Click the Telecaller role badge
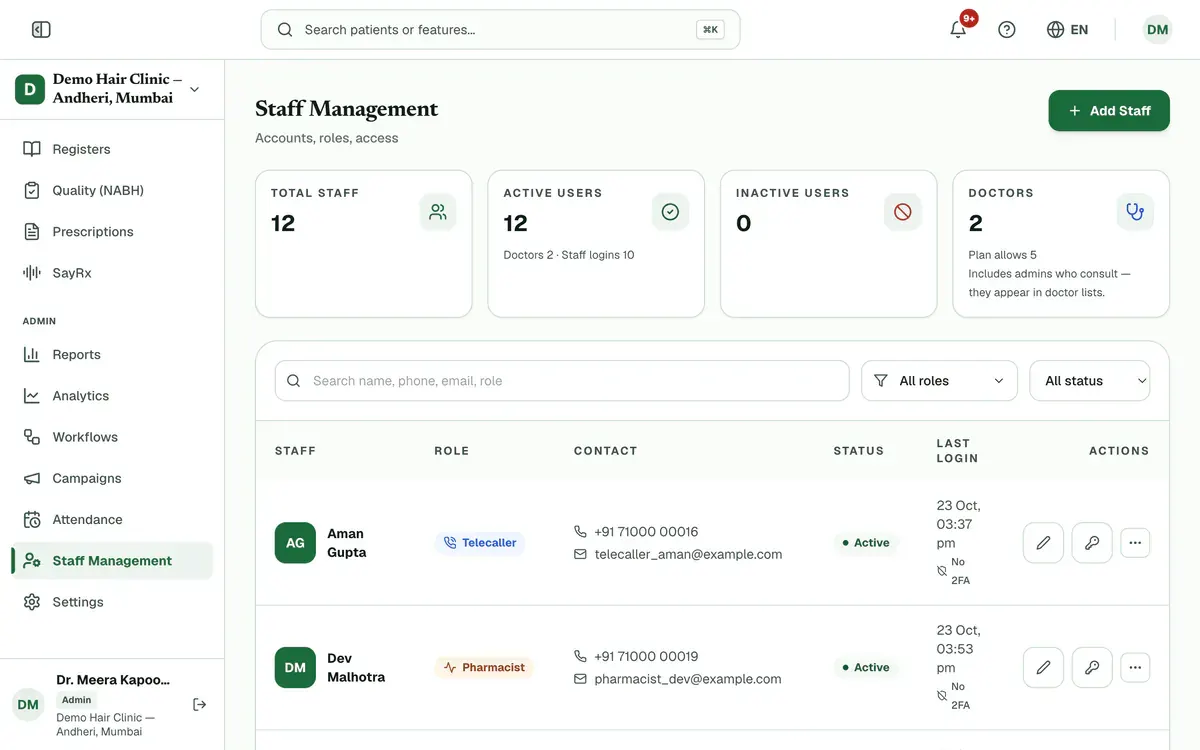The width and height of the screenshot is (1200, 750). coord(479,543)
